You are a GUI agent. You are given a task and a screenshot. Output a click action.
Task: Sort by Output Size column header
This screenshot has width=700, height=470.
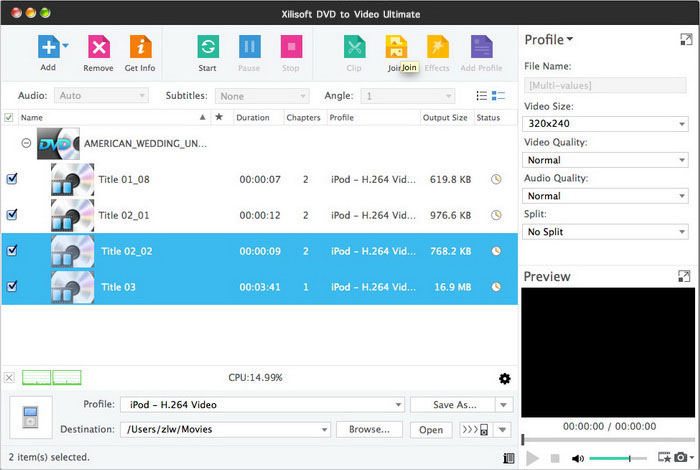click(x=446, y=117)
